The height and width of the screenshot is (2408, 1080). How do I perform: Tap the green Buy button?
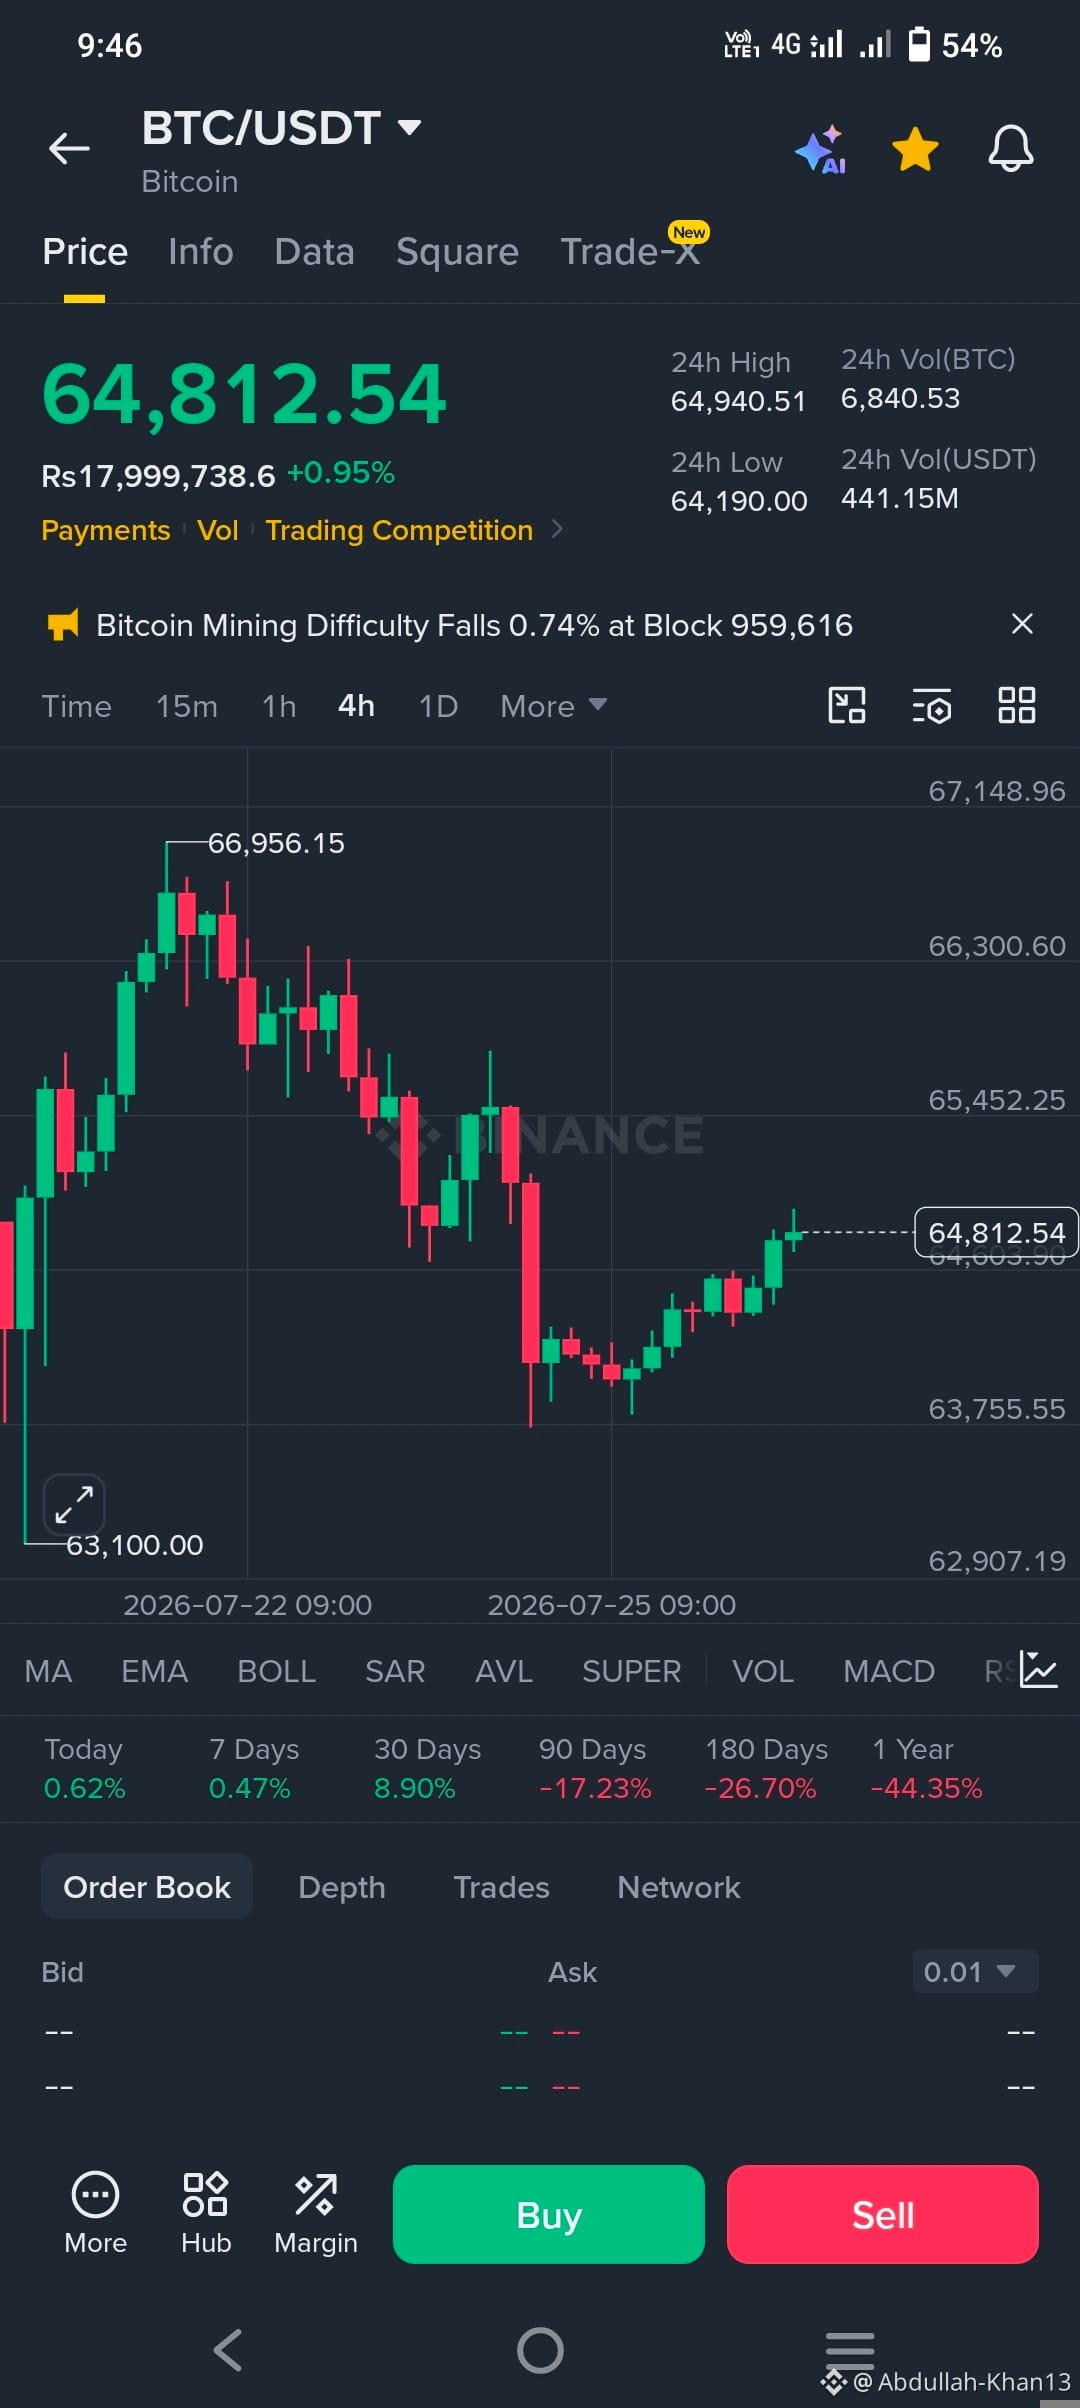[549, 2214]
